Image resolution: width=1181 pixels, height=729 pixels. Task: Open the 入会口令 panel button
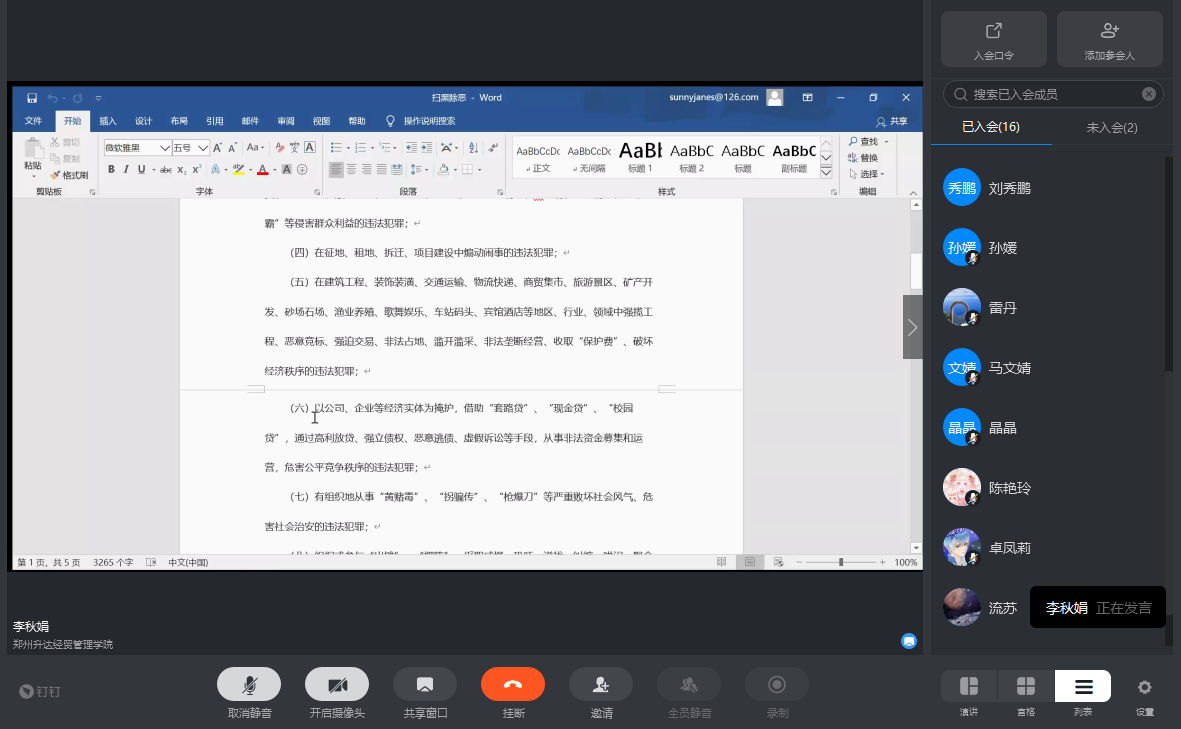pyautogui.click(x=993, y=39)
